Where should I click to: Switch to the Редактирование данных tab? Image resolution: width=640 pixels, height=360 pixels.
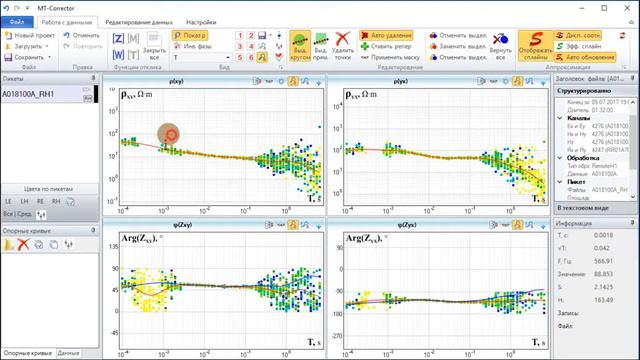pos(139,22)
